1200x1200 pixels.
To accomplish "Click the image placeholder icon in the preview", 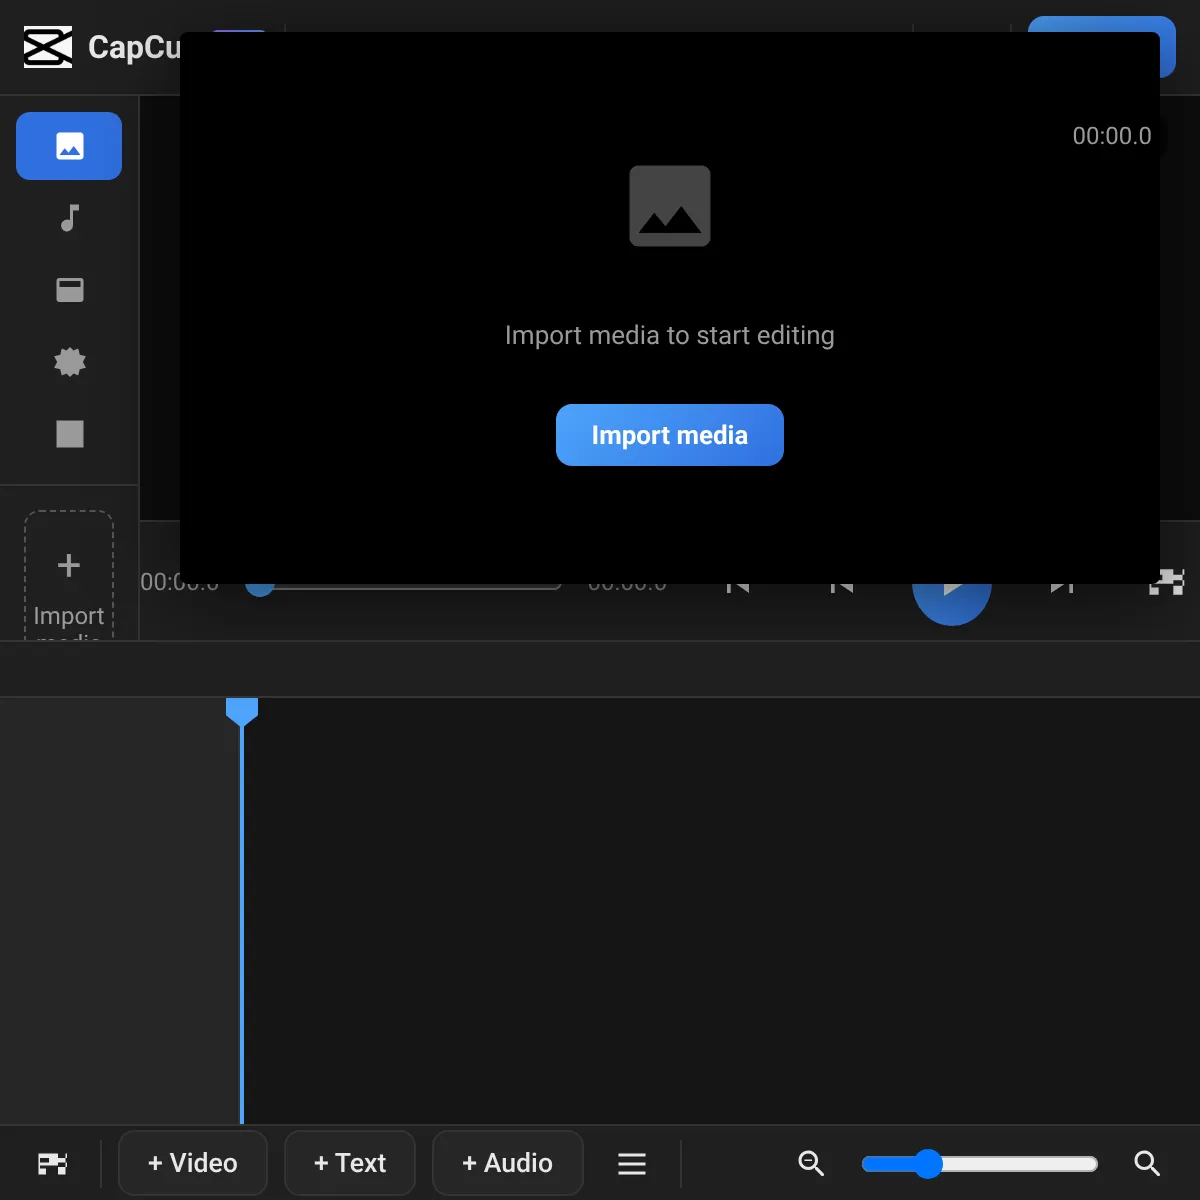I will (x=670, y=206).
